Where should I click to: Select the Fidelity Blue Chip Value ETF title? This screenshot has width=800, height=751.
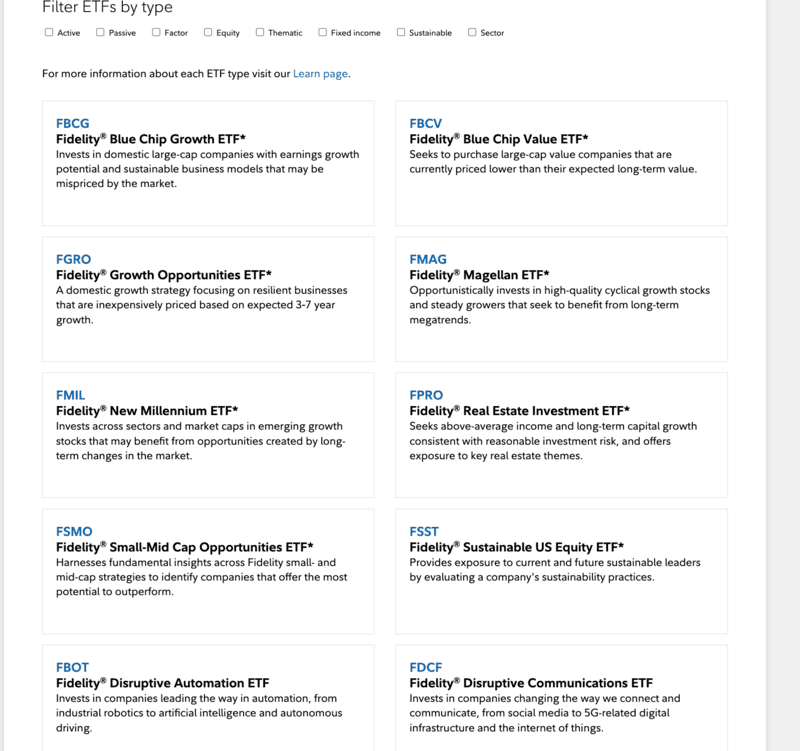click(x=499, y=139)
